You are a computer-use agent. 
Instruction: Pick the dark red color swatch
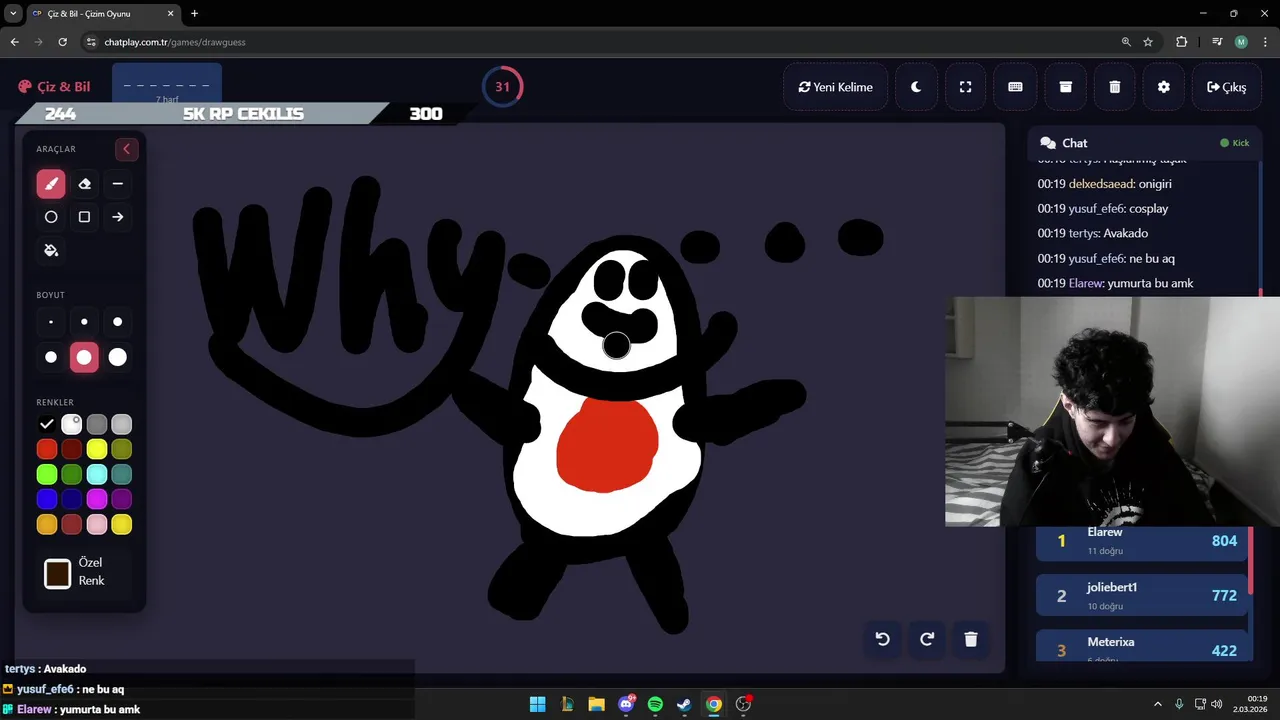[72, 450]
